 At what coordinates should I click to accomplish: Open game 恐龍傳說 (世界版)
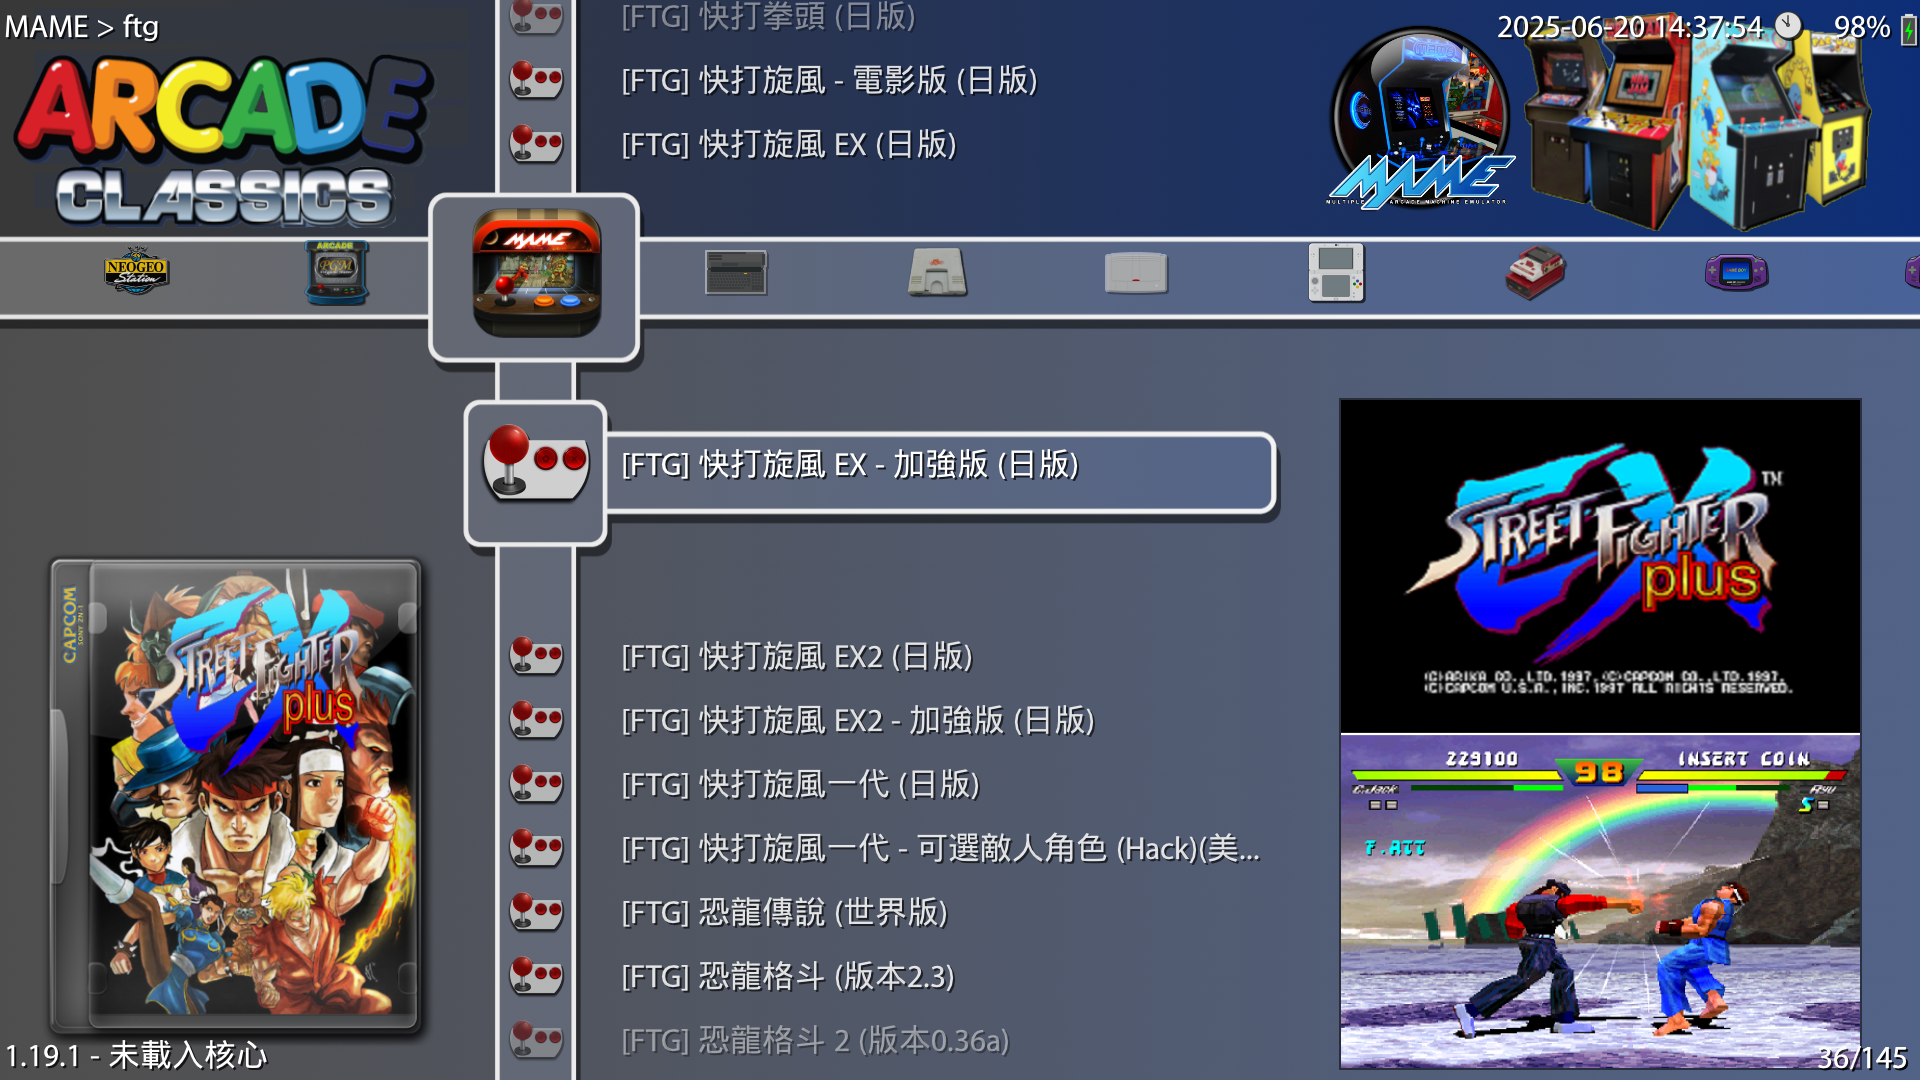click(784, 912)
